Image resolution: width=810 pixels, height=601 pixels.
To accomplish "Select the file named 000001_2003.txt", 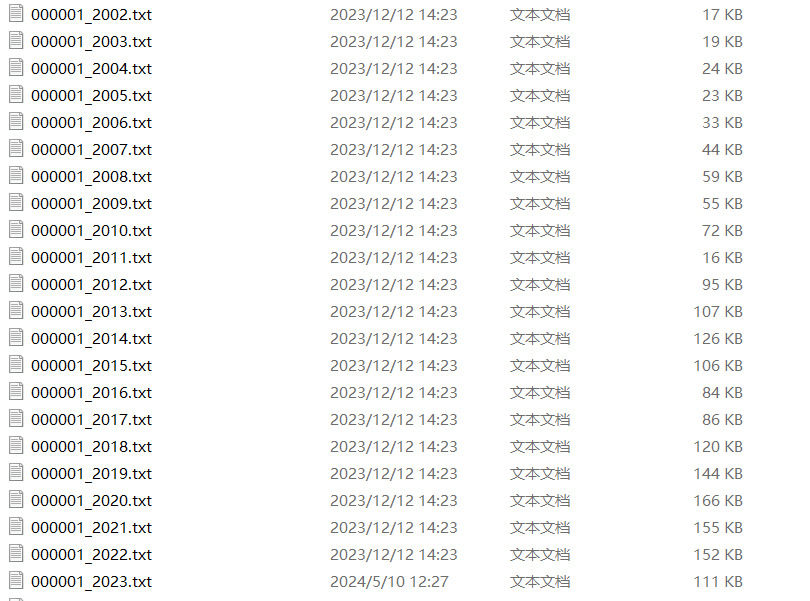I will 91,42.
